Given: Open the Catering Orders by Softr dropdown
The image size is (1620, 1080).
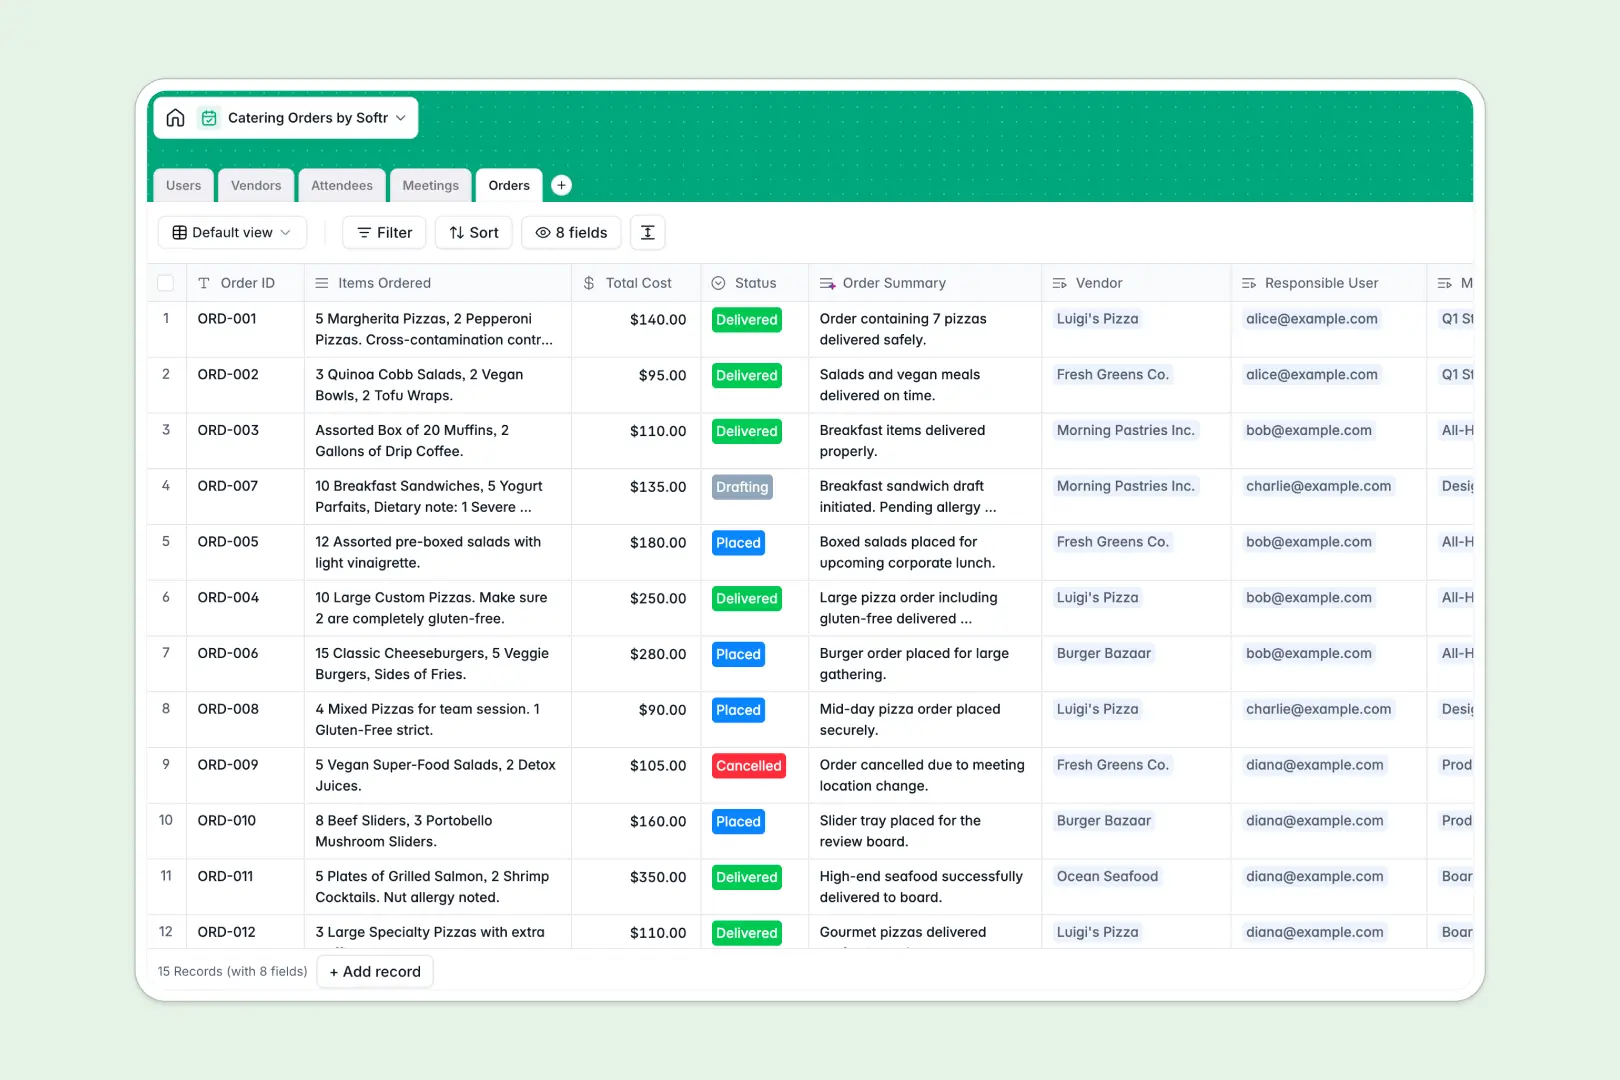Looking at the screenshot, I should 400,117.
